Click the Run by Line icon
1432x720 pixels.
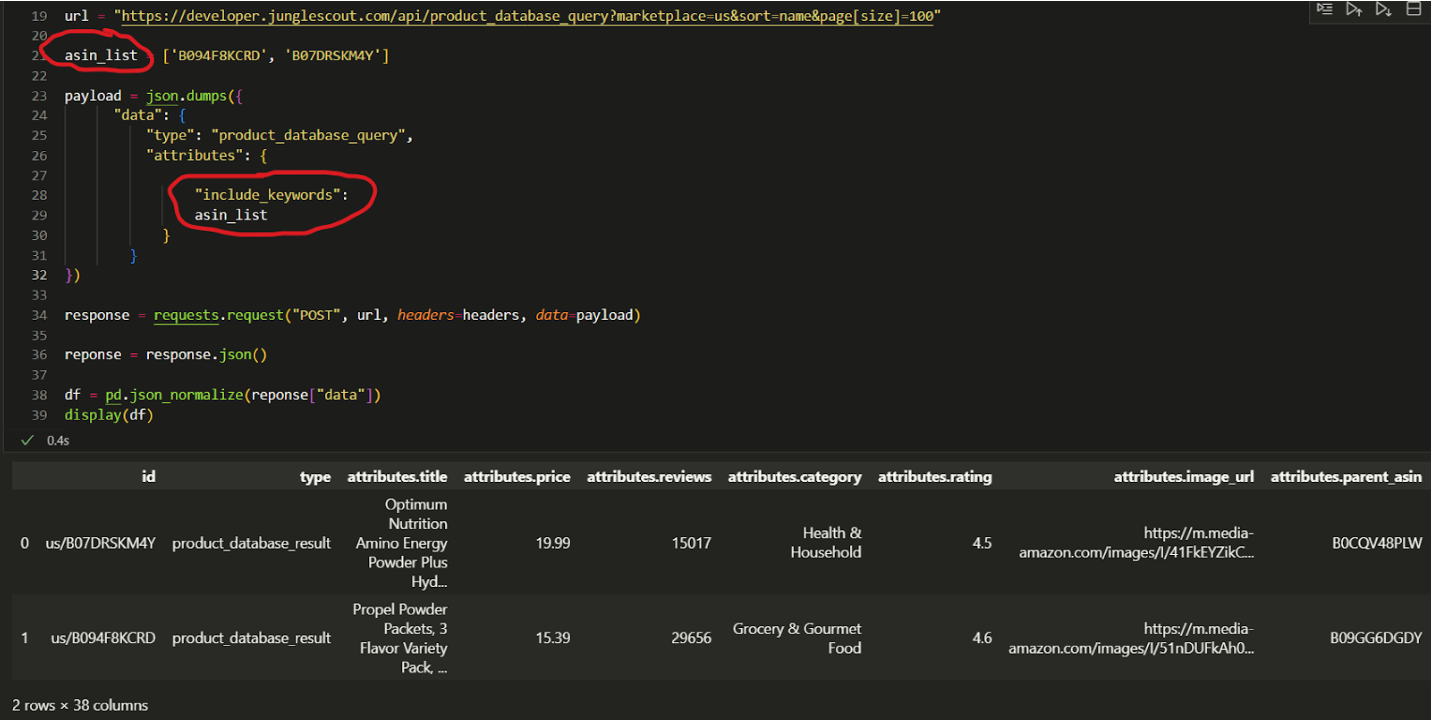pyautogui.click(x=1324, y=9)
